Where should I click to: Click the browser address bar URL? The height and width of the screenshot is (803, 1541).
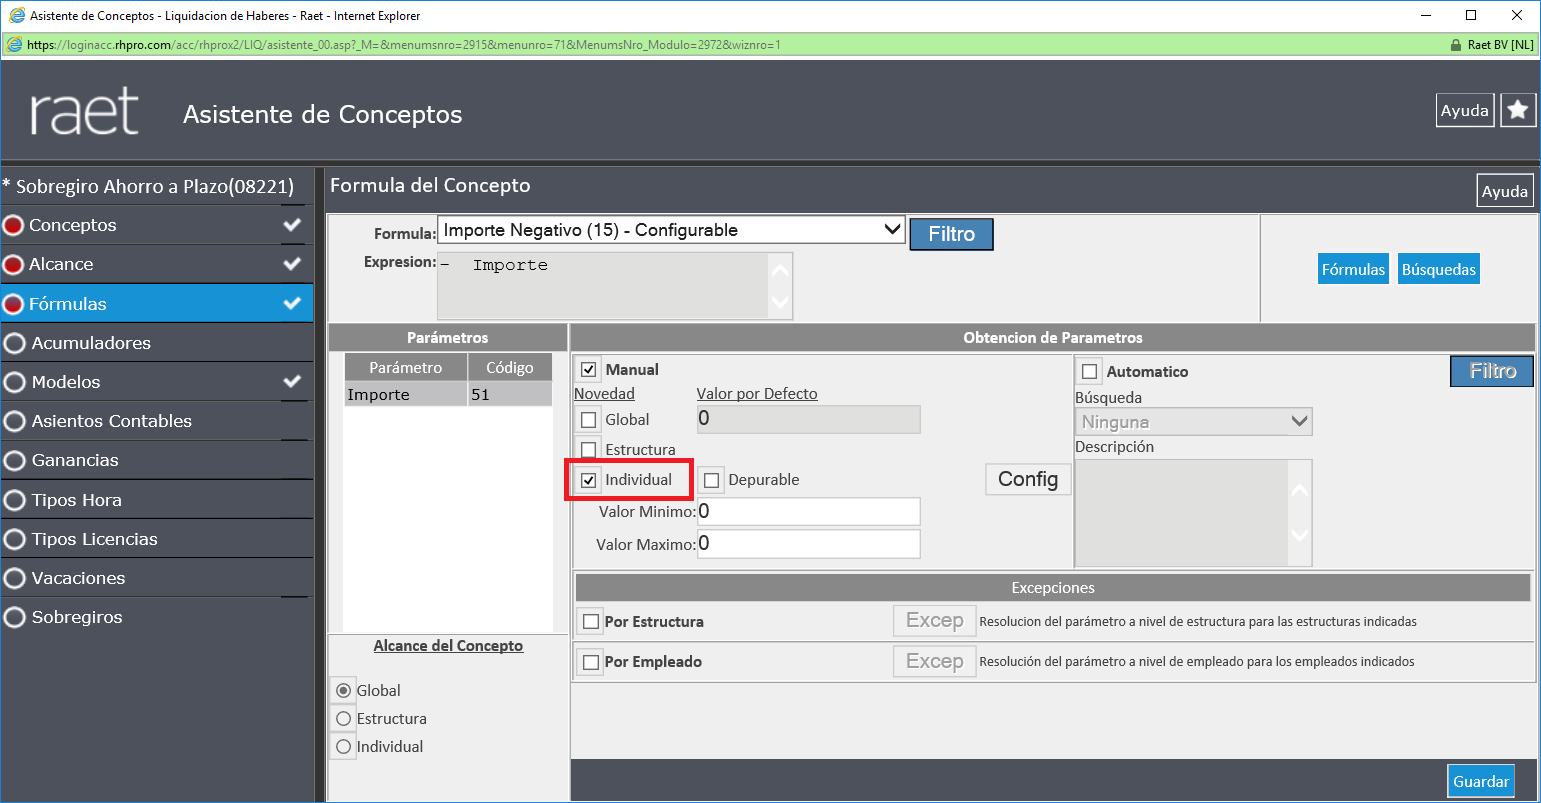tap(403, 45)
